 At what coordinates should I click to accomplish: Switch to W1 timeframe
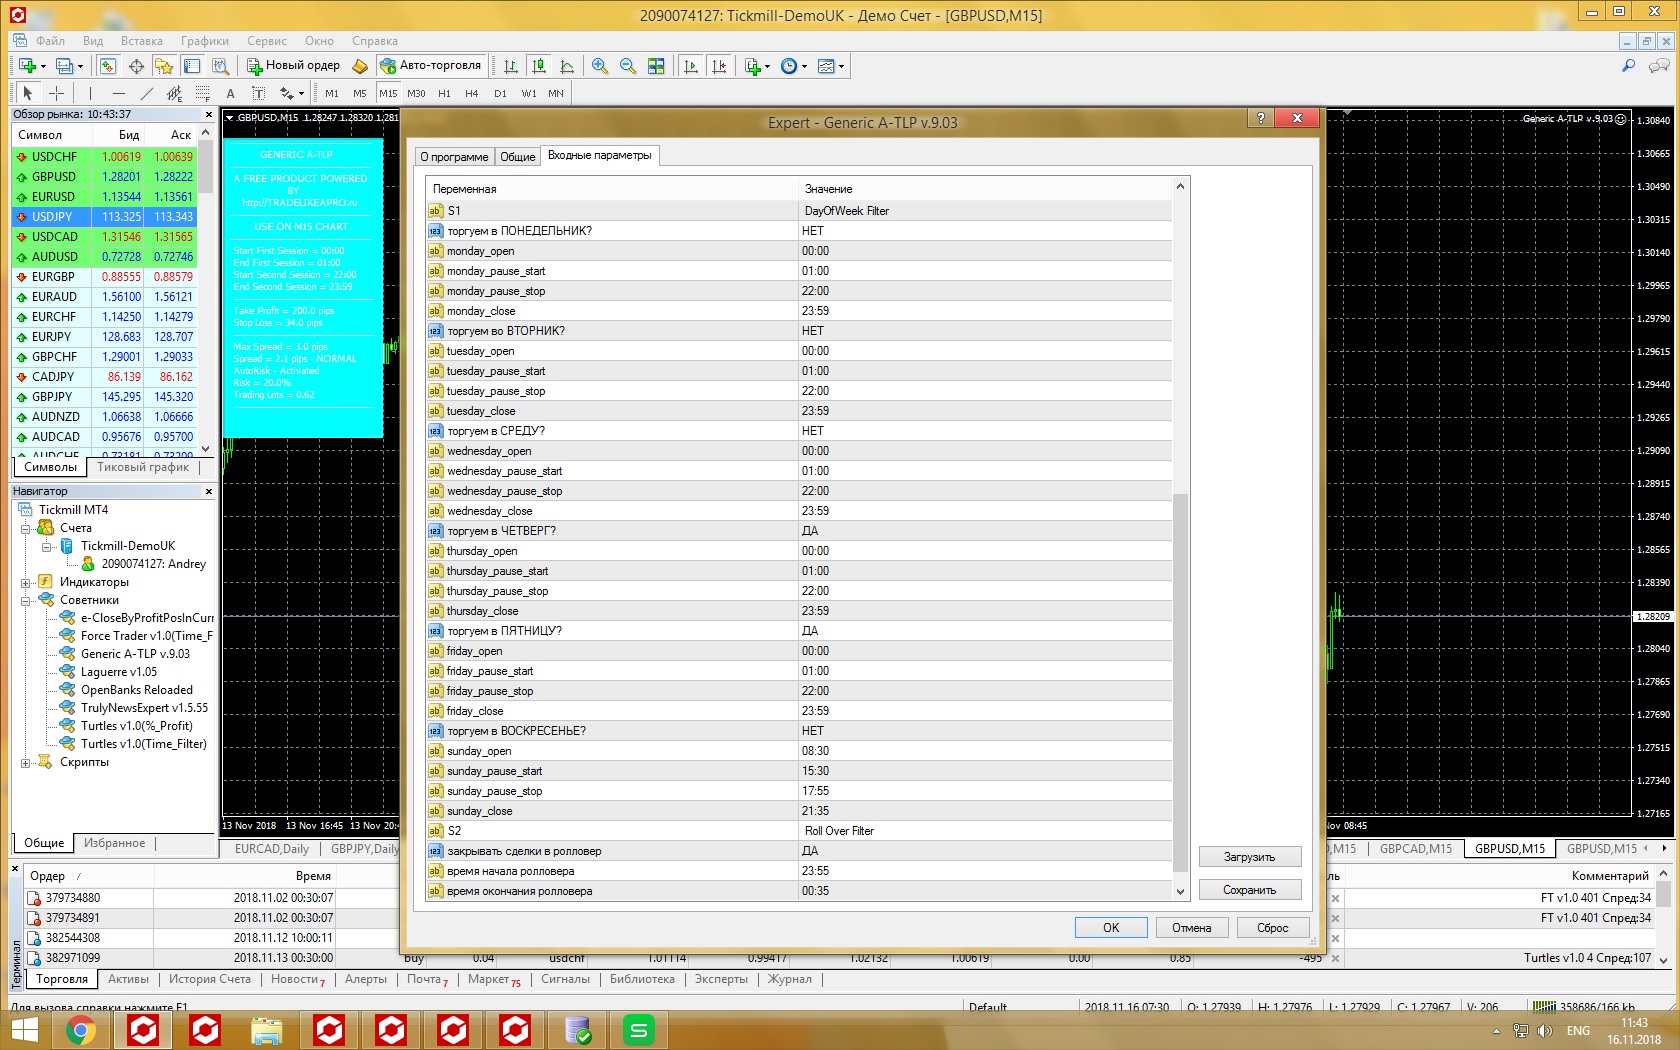click(x=529, y=93)
